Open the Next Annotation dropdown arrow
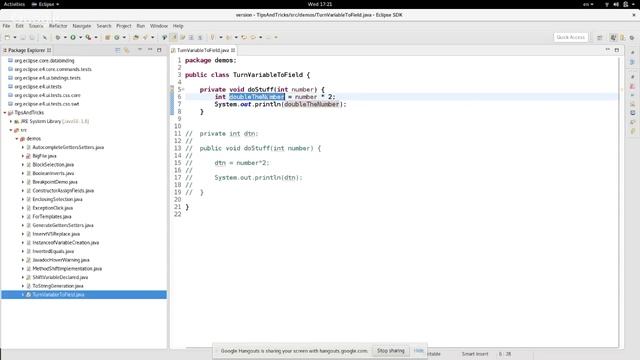This screenshot has height=360, width=640. click(x=221, y=37)
